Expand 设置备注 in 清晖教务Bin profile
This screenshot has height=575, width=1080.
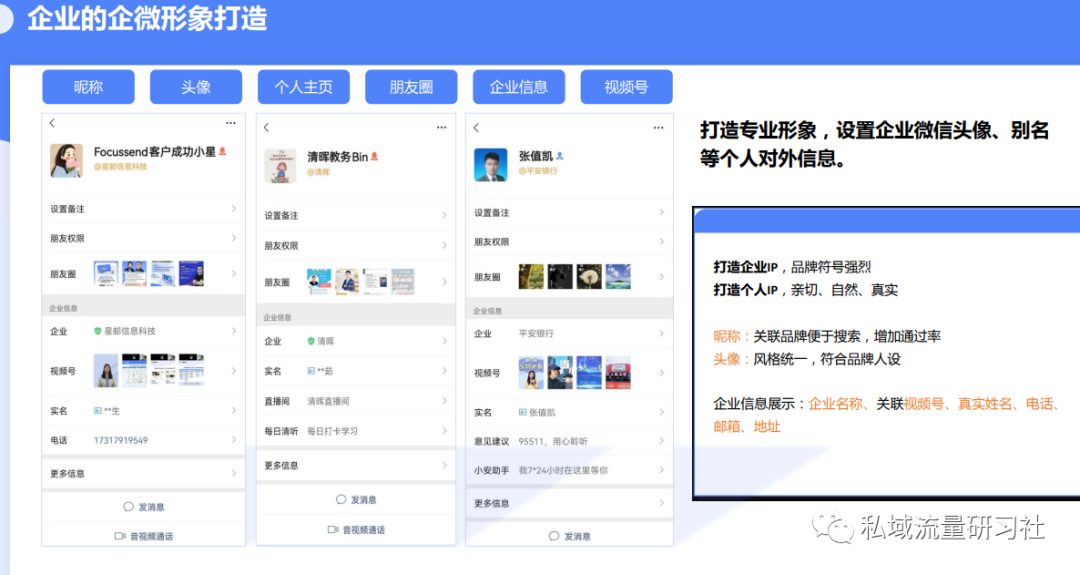pyautogui.click(x=355, y=216)
